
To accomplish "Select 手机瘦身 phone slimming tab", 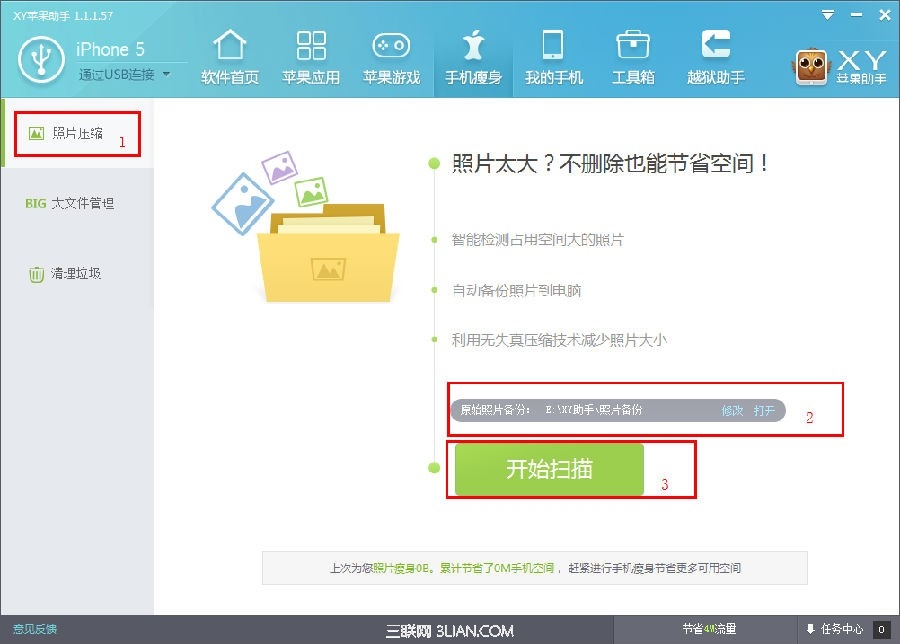I will coord(473,57).
